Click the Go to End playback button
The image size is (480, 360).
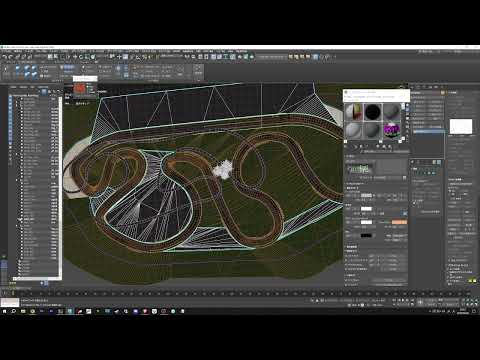pyautogui.click(x=411, y=300)
